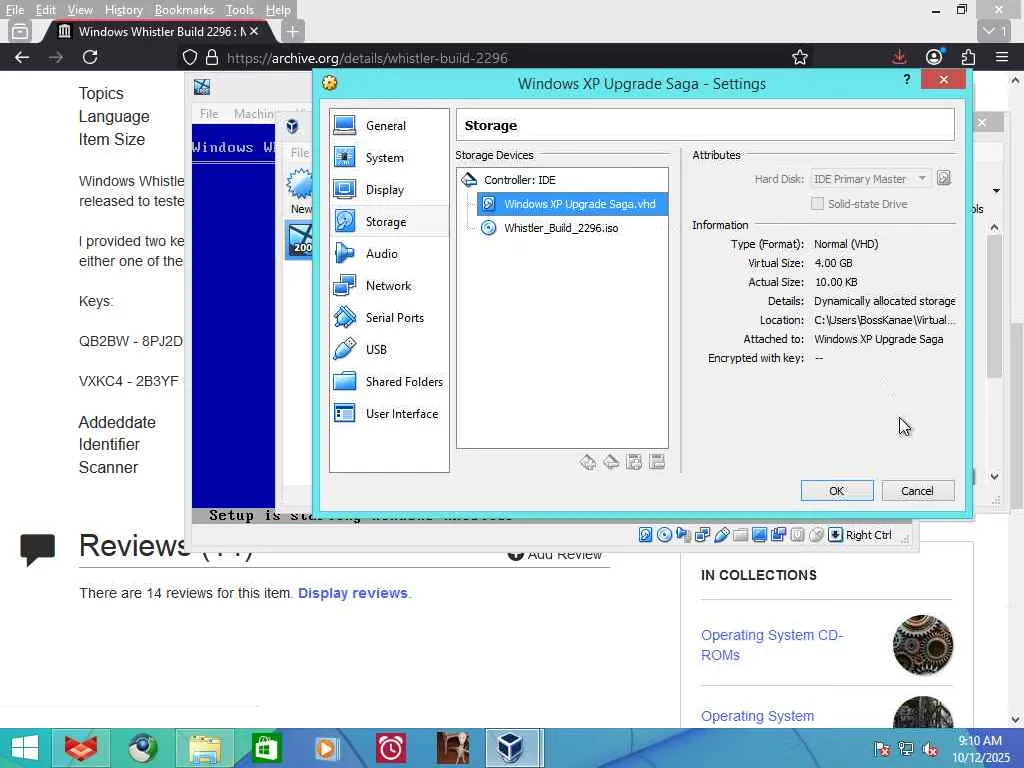Go back in Firefox
Image resolution: width=1024 pixels, height=768 pixels.
point(22,57)
